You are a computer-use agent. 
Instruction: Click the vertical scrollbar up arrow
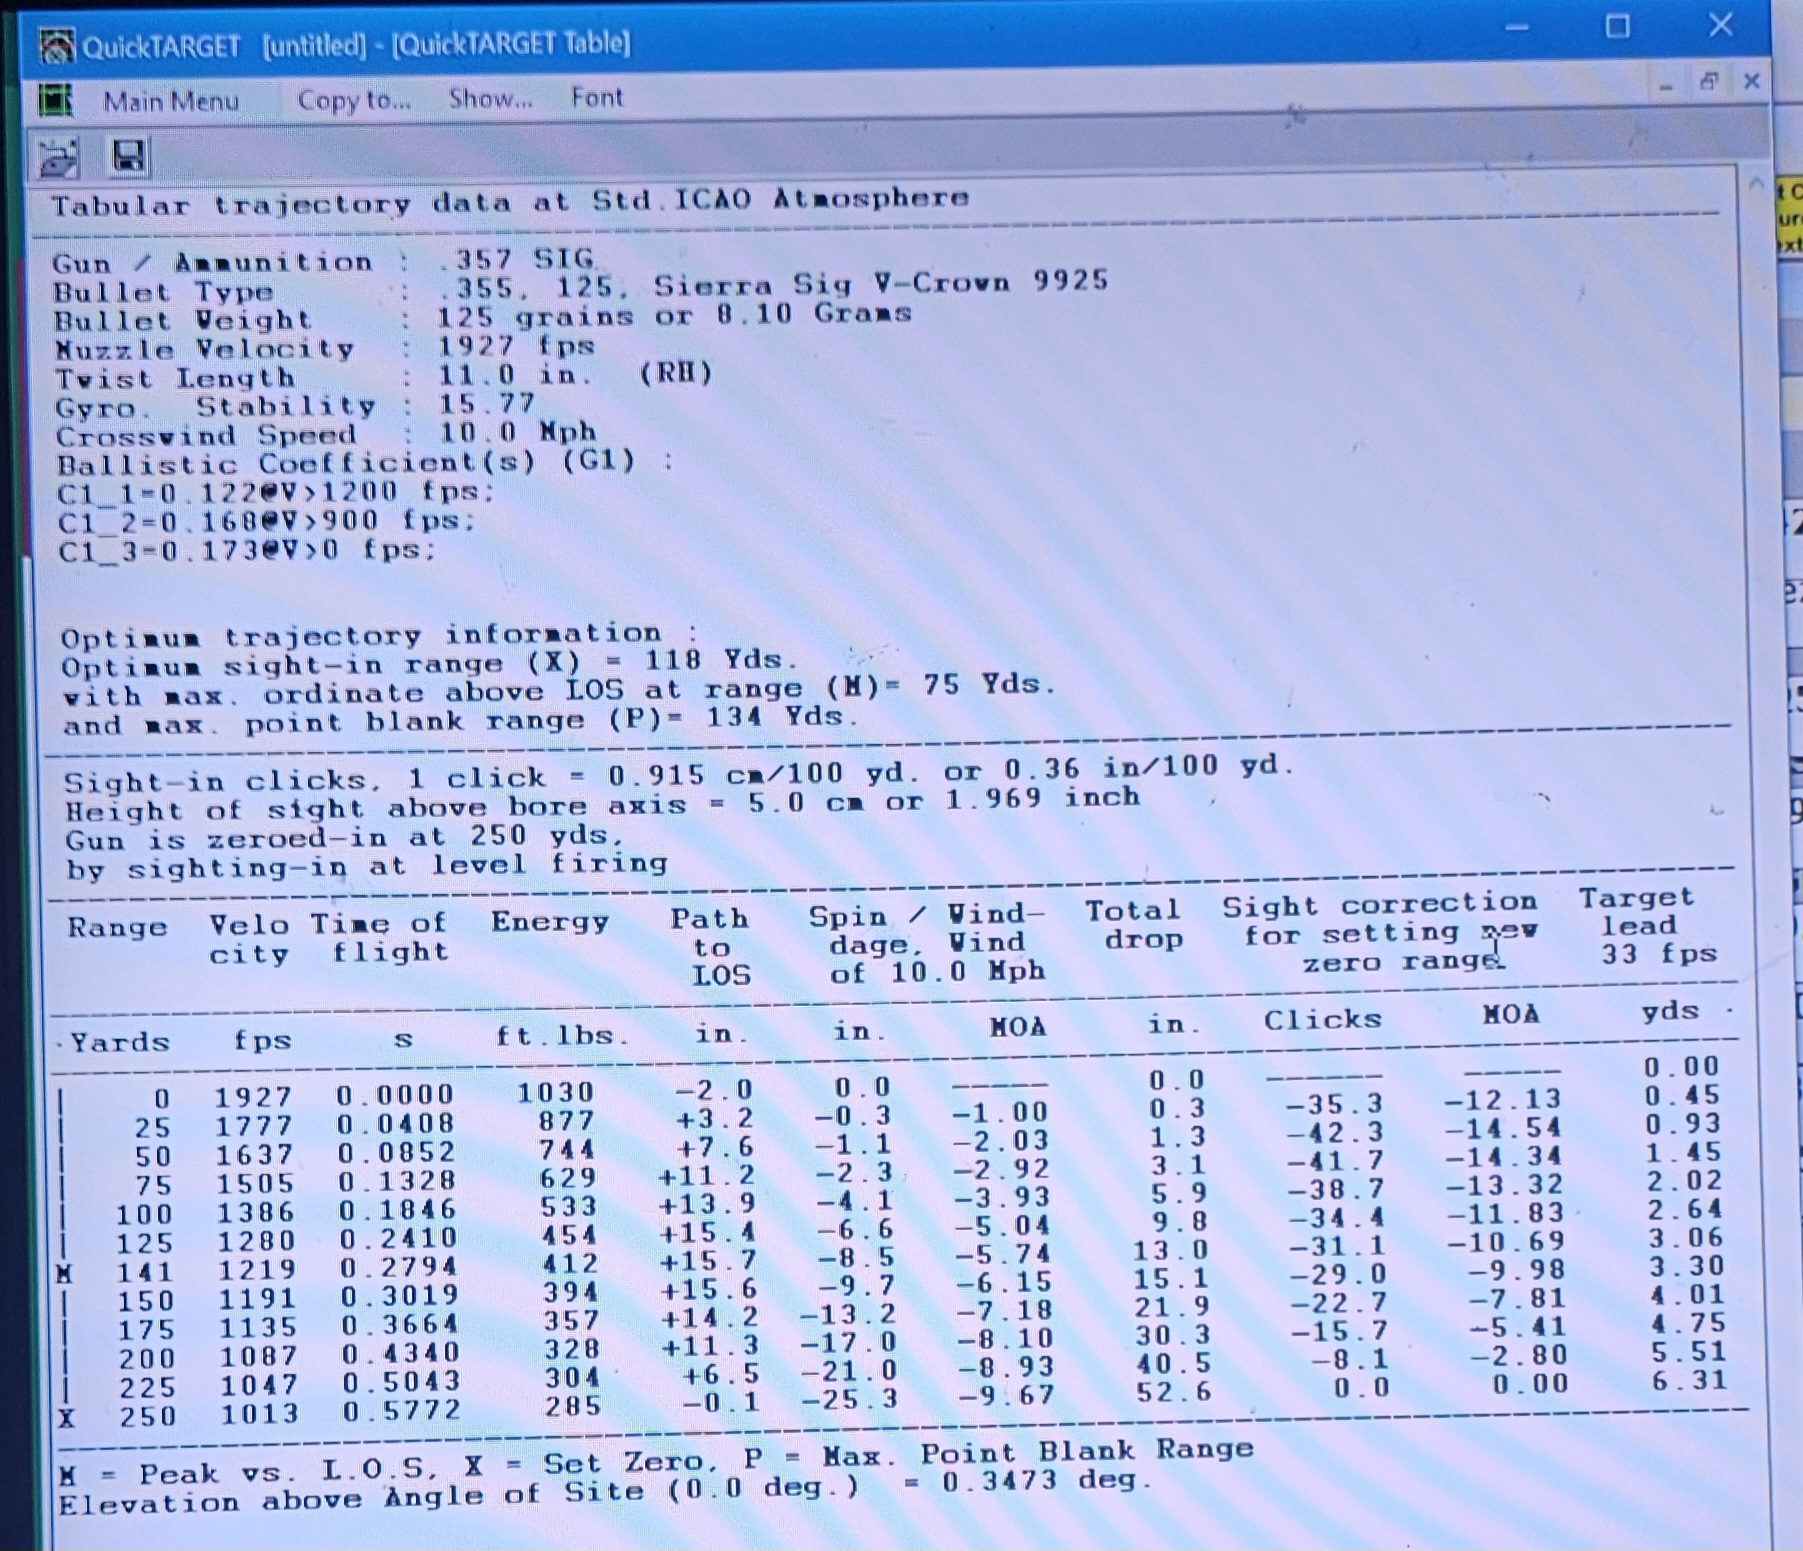(1756, 184)
